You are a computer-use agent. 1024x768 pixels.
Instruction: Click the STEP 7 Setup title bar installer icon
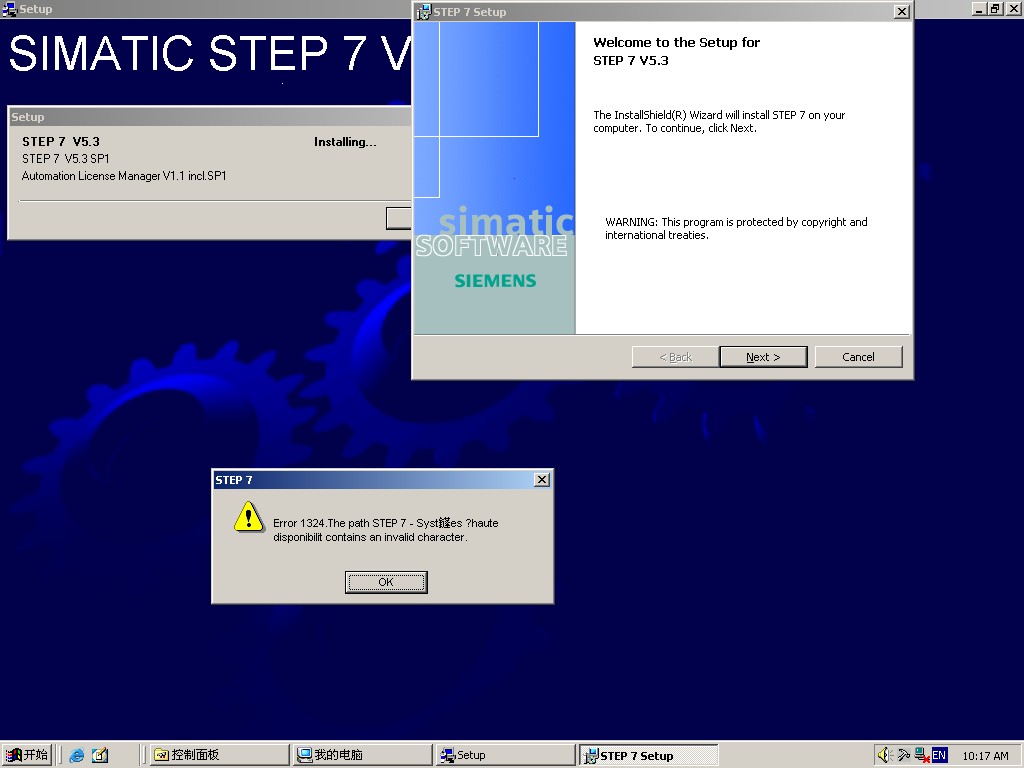[424, 12]
